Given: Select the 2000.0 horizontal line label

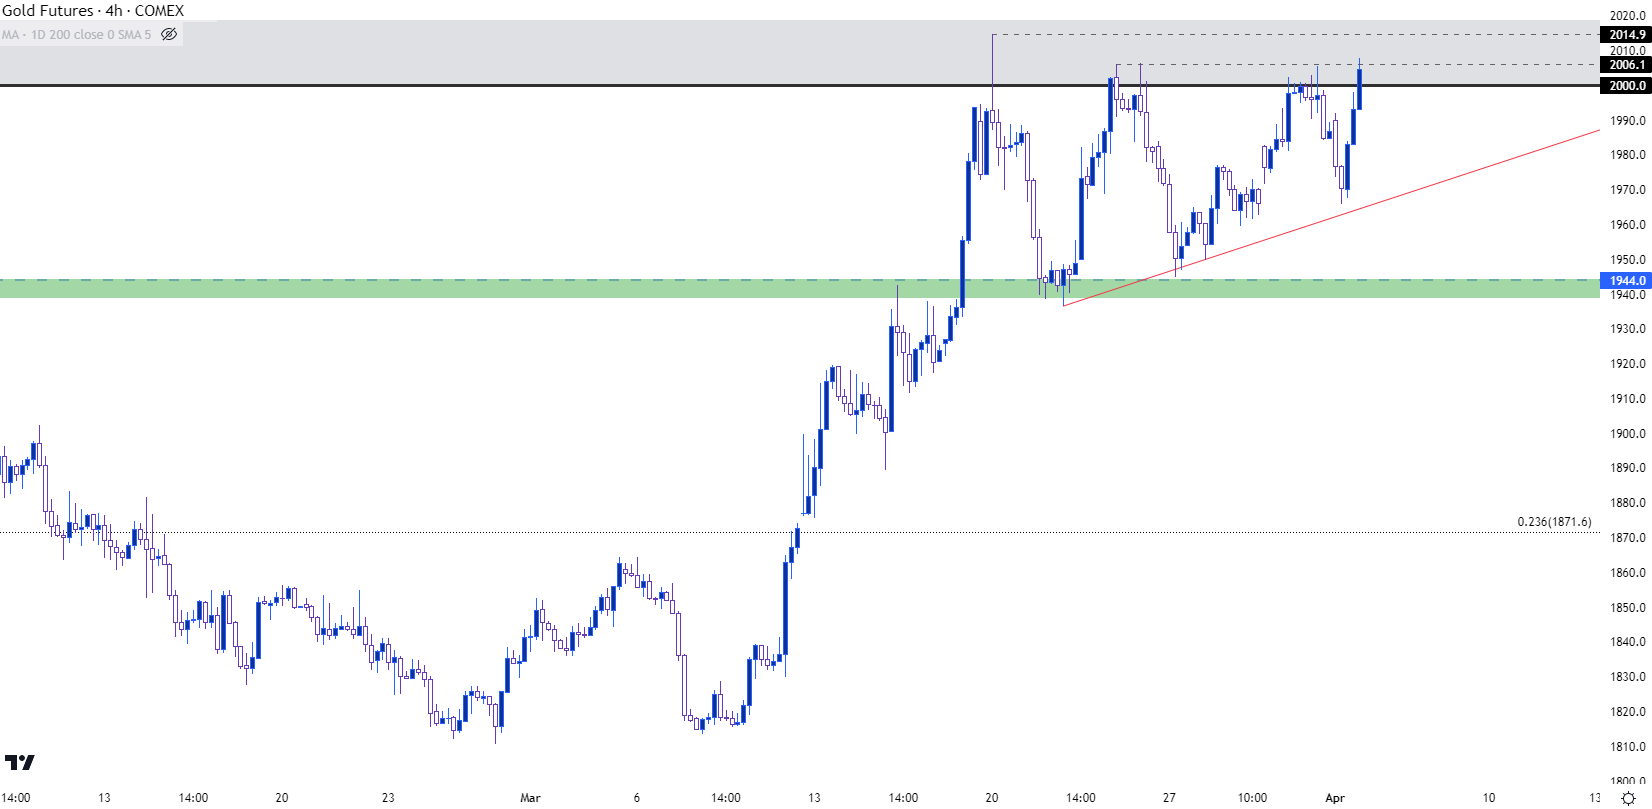Looking at the screenshot, I should (x=1627, y=86).
